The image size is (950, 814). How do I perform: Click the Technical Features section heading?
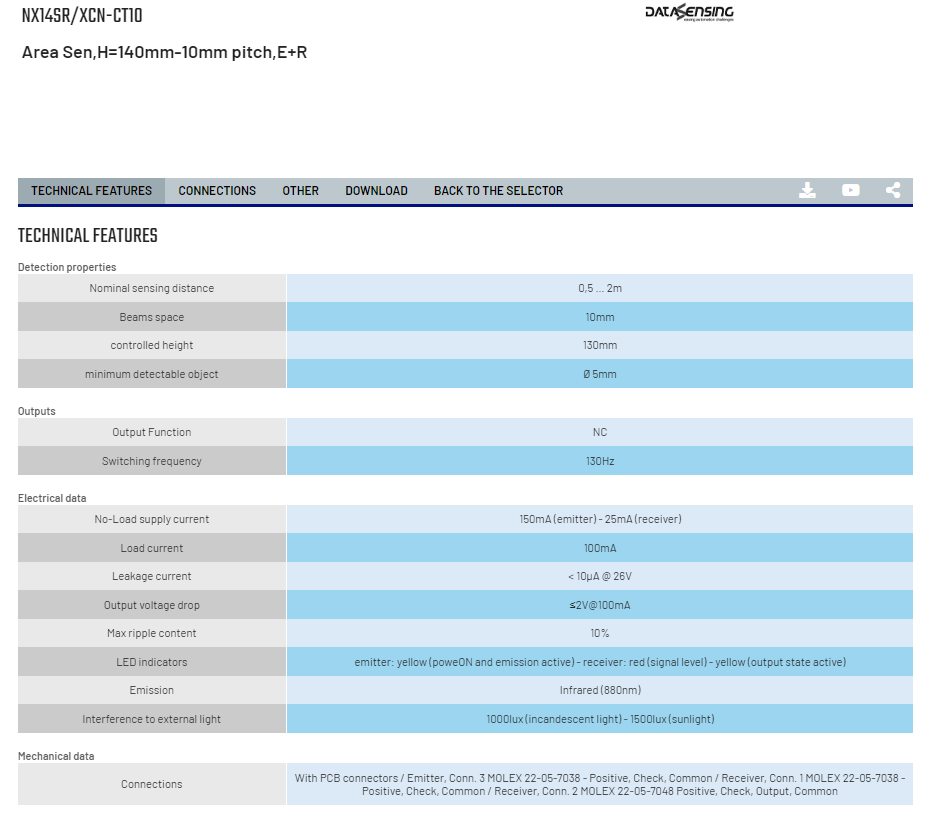88,236
